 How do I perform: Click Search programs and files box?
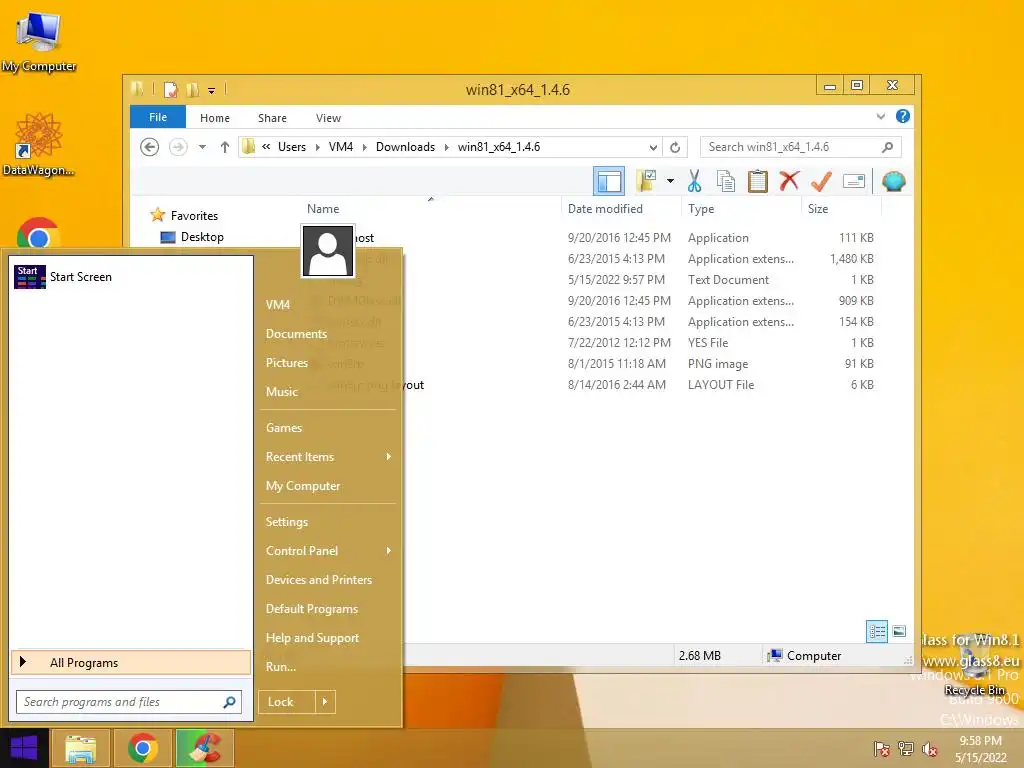(129, 702)
